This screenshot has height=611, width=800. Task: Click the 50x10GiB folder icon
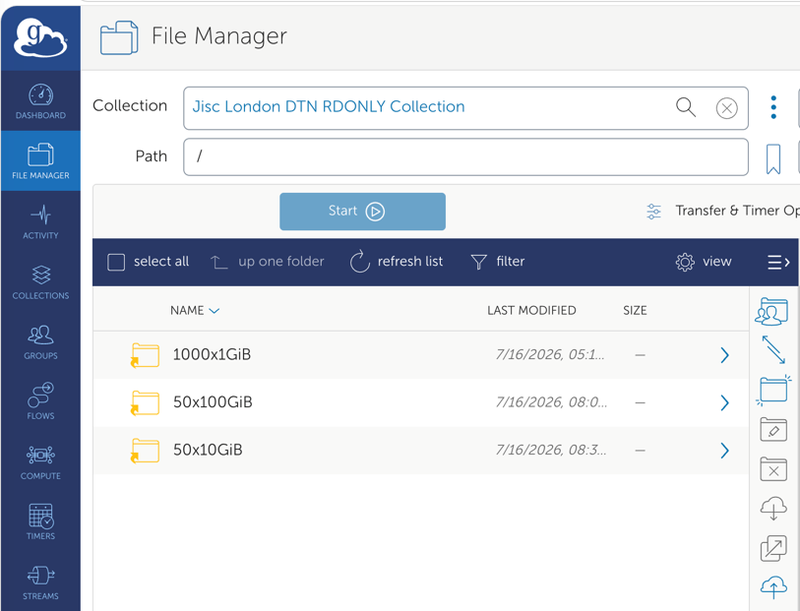(x=145, y=450)
